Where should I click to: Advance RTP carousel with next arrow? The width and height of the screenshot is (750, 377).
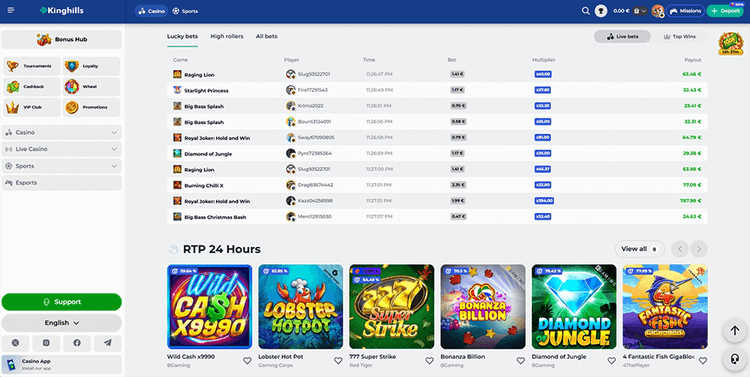(699, 249)
